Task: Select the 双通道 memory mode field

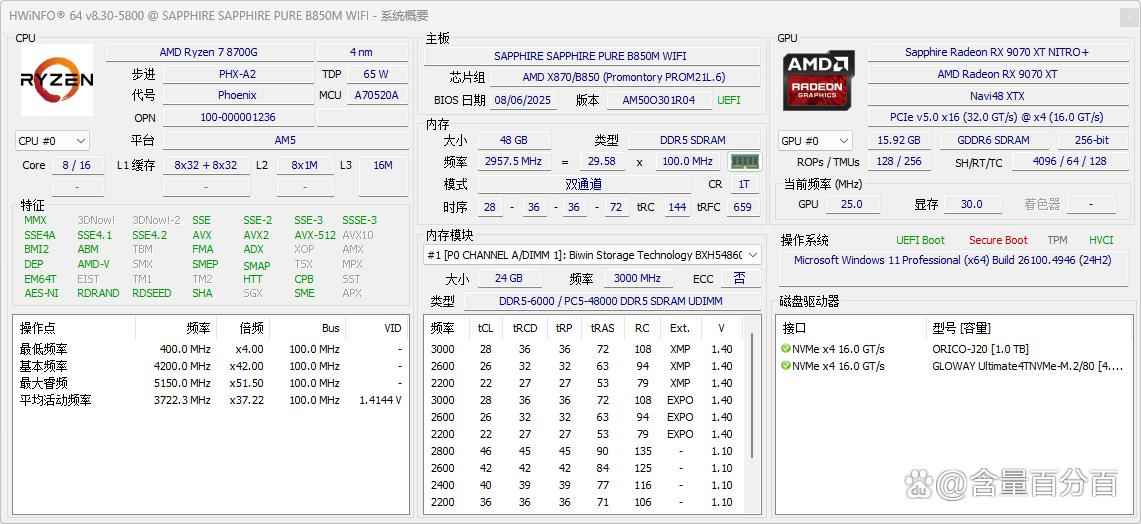Action: click(x=583, y=185)
